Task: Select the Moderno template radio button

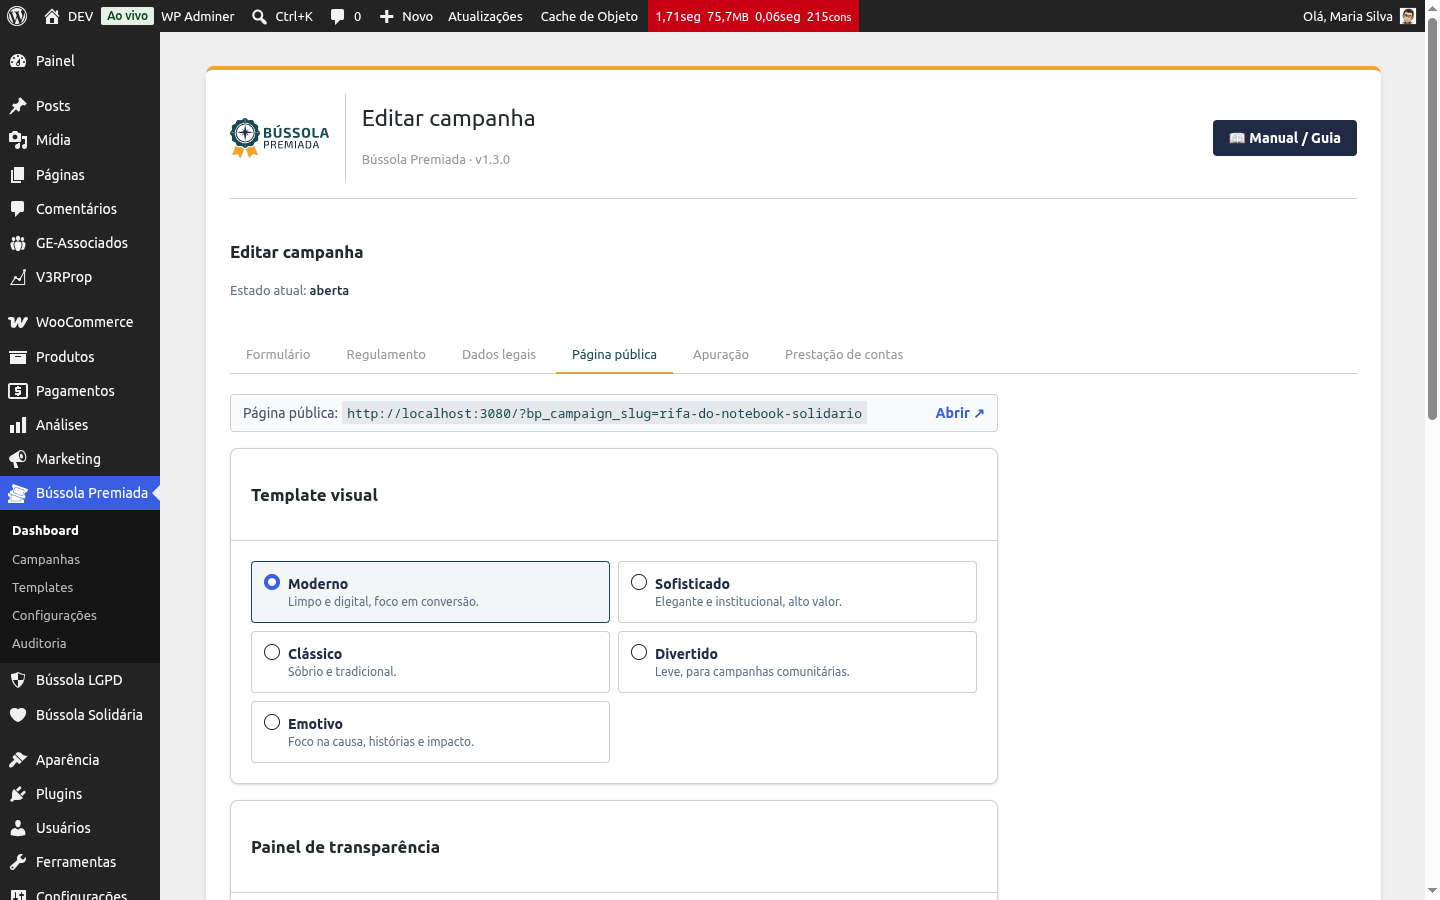Action: (272, 582)
